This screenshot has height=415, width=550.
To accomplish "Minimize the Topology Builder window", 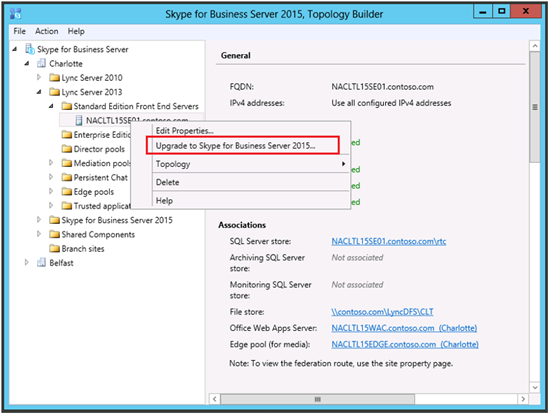I will click(483, 11).
